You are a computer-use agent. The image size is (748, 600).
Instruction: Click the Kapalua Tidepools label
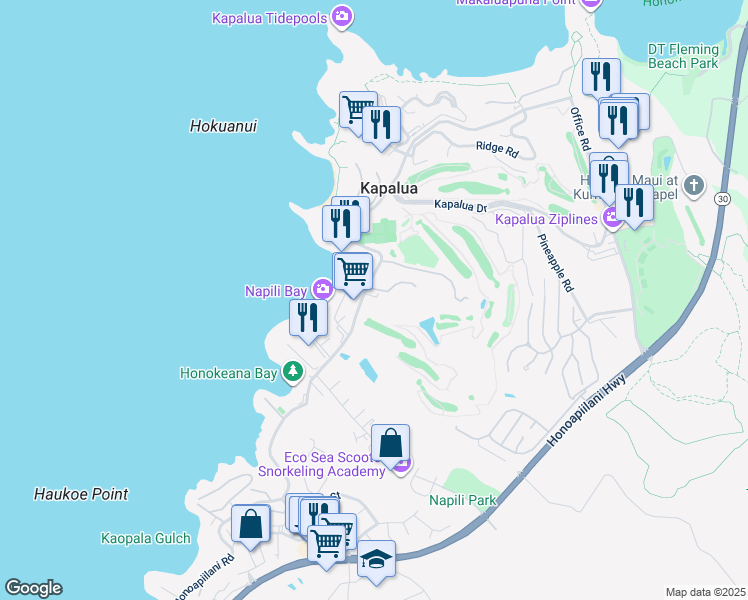pyautogui.click(x=270, y=18)
